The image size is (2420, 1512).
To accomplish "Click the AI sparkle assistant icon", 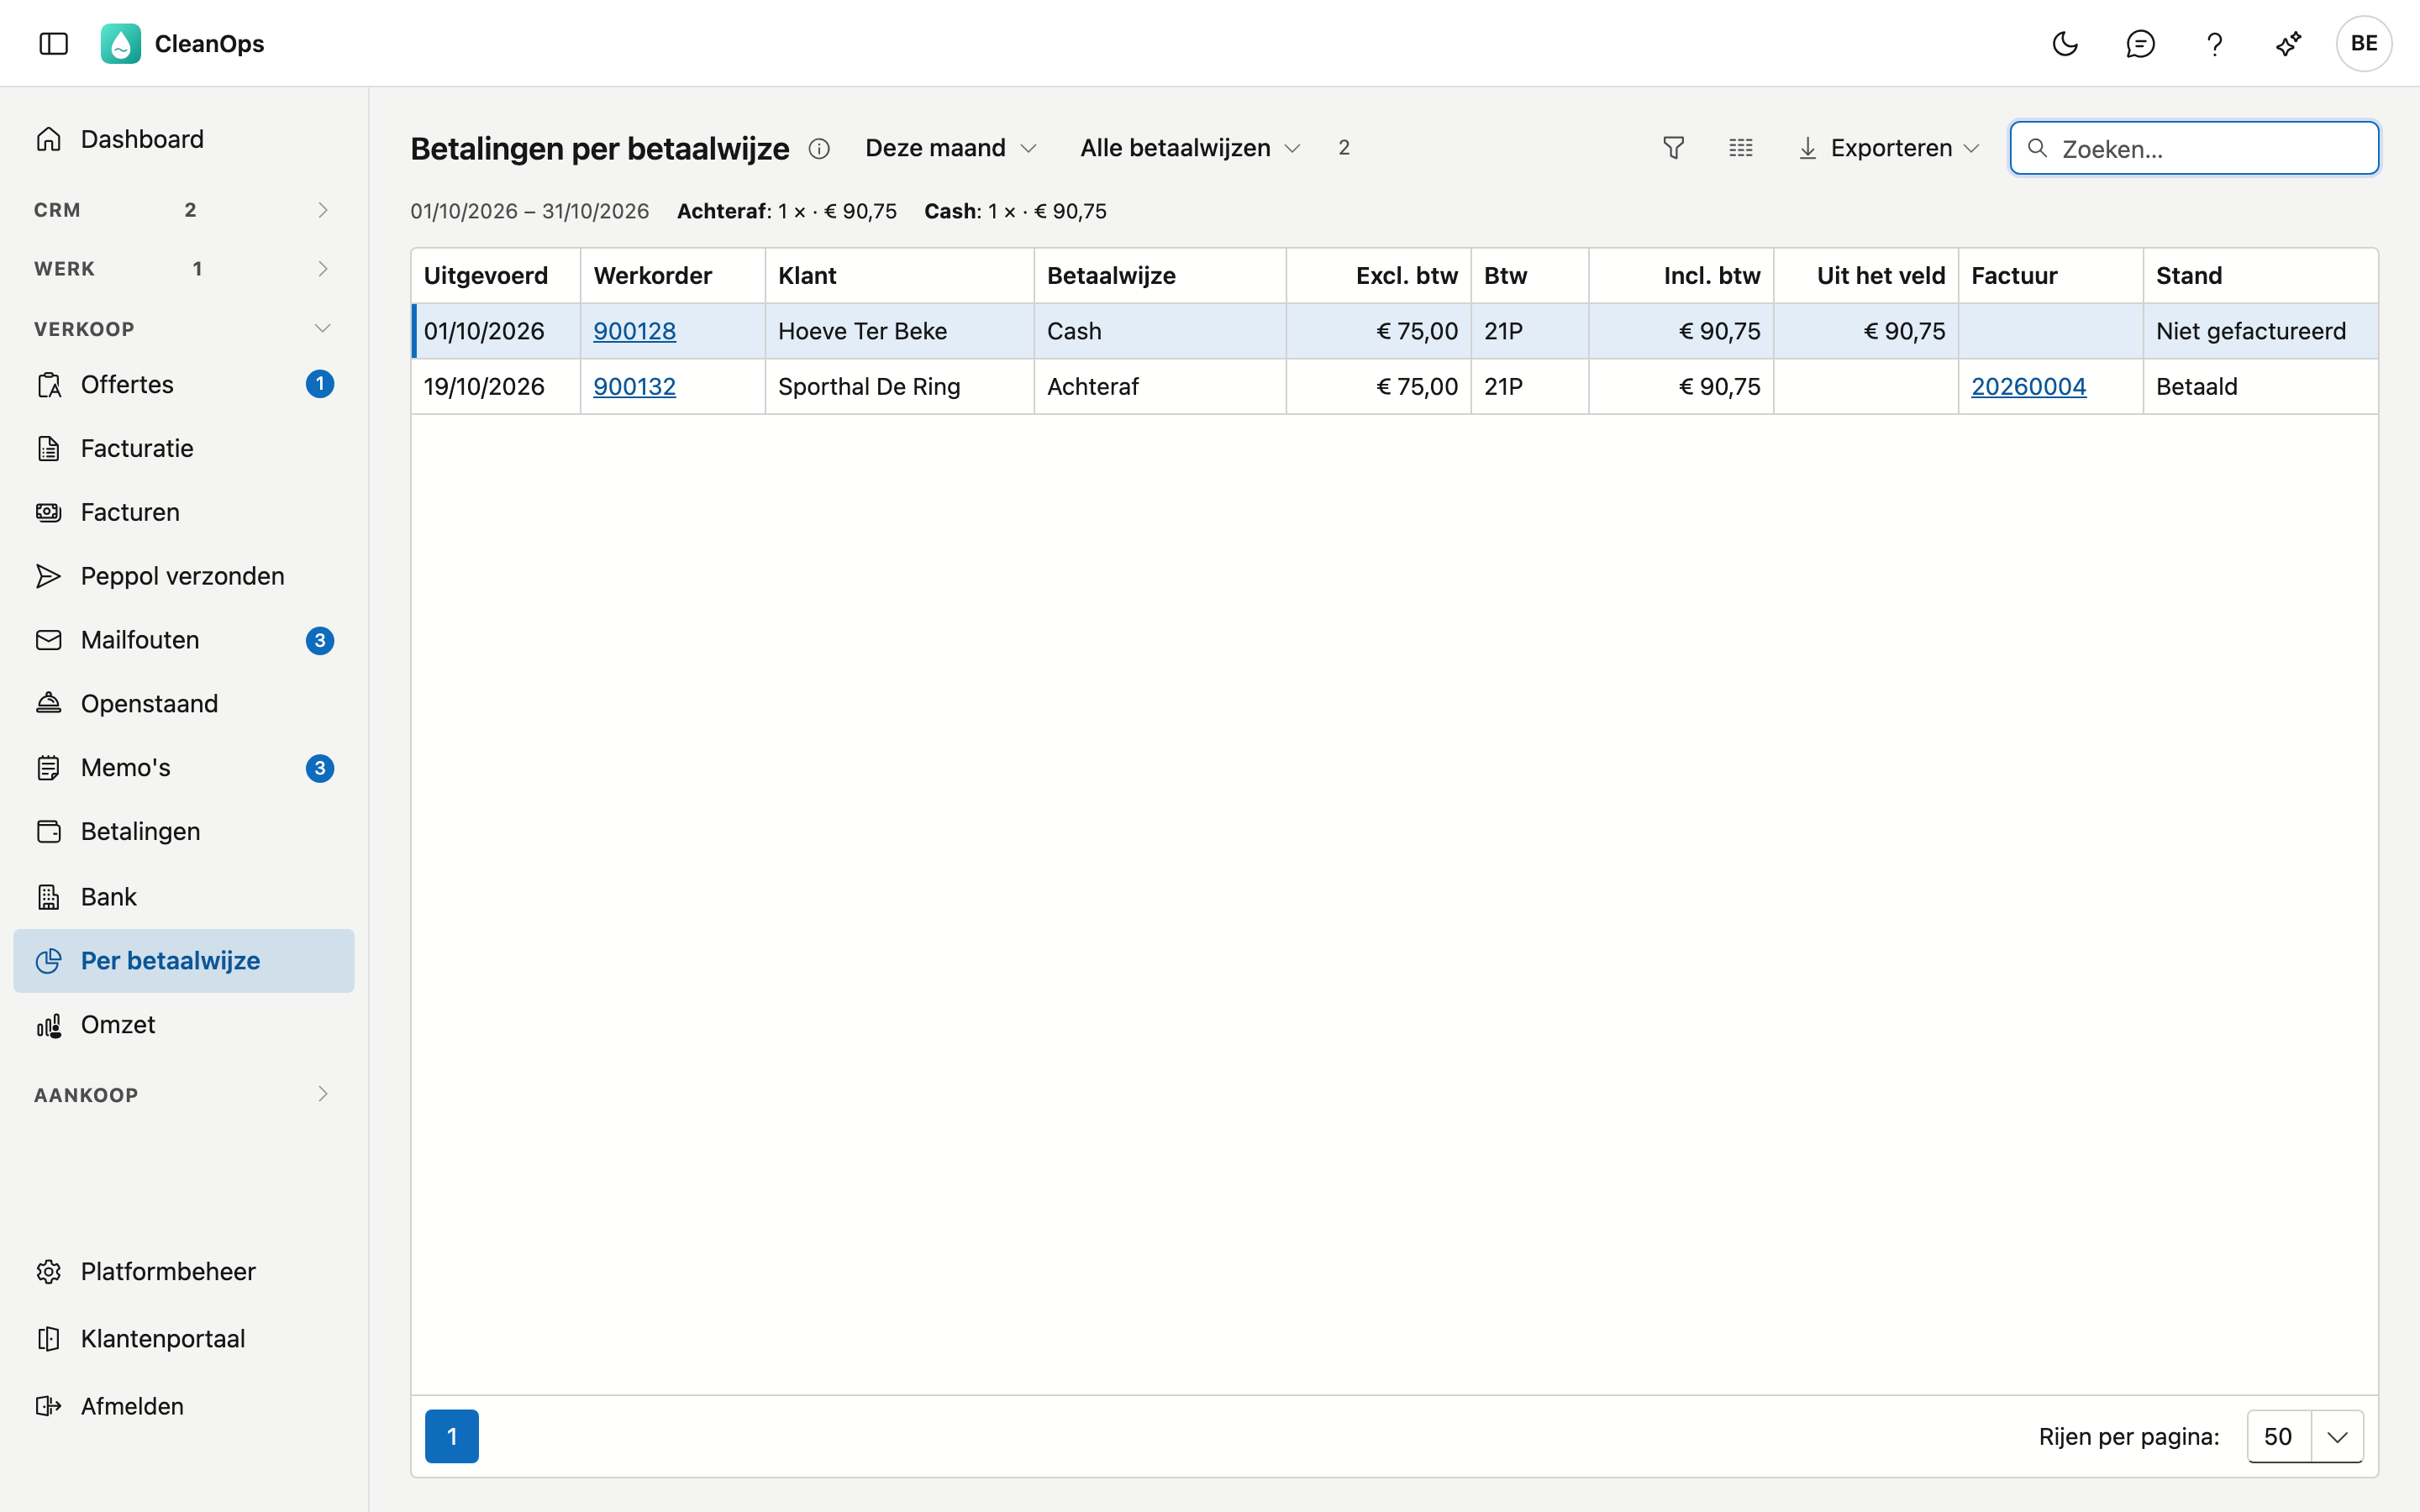I will click(x=2289, y=43).
